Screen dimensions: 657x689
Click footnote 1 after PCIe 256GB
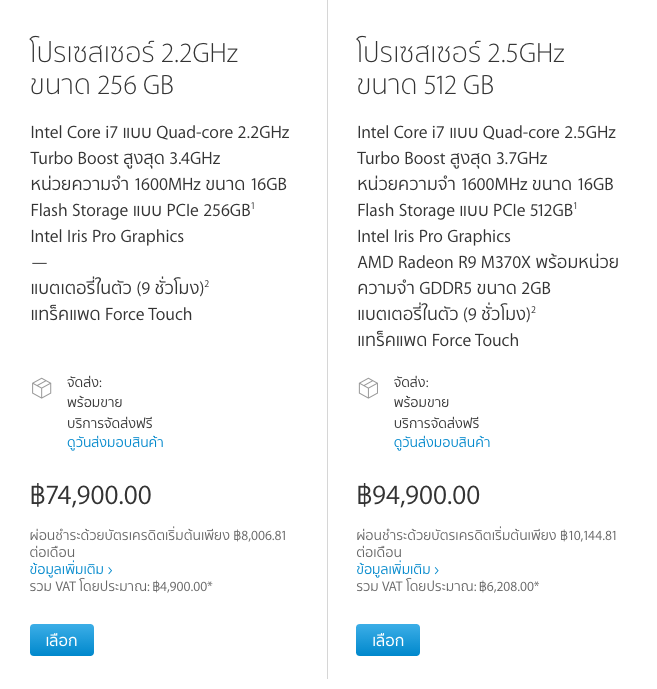[x=253, y=205]
